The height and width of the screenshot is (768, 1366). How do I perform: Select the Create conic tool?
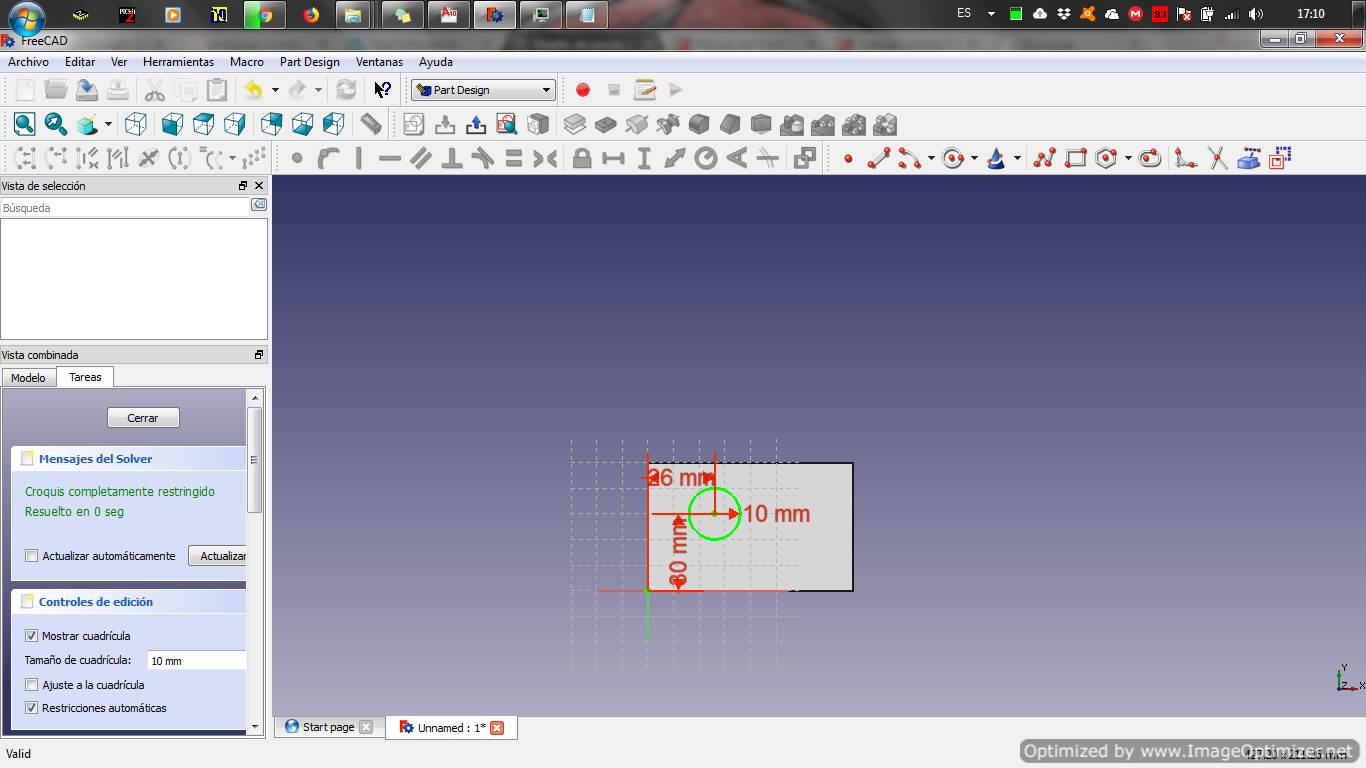coord(996,158)
